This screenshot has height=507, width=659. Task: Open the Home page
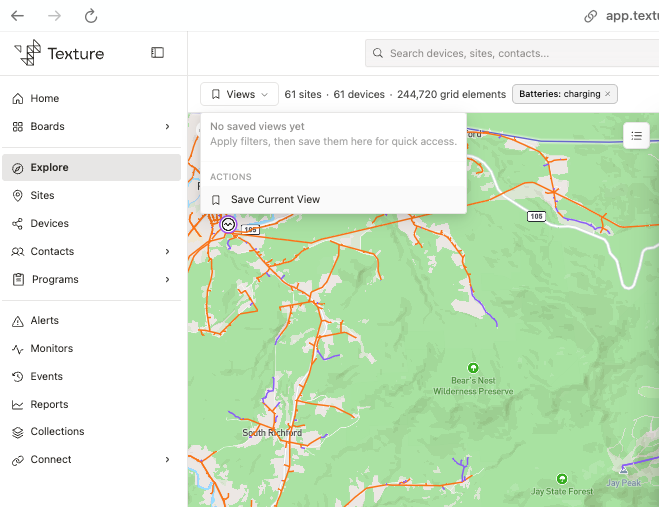click(92, 98)
